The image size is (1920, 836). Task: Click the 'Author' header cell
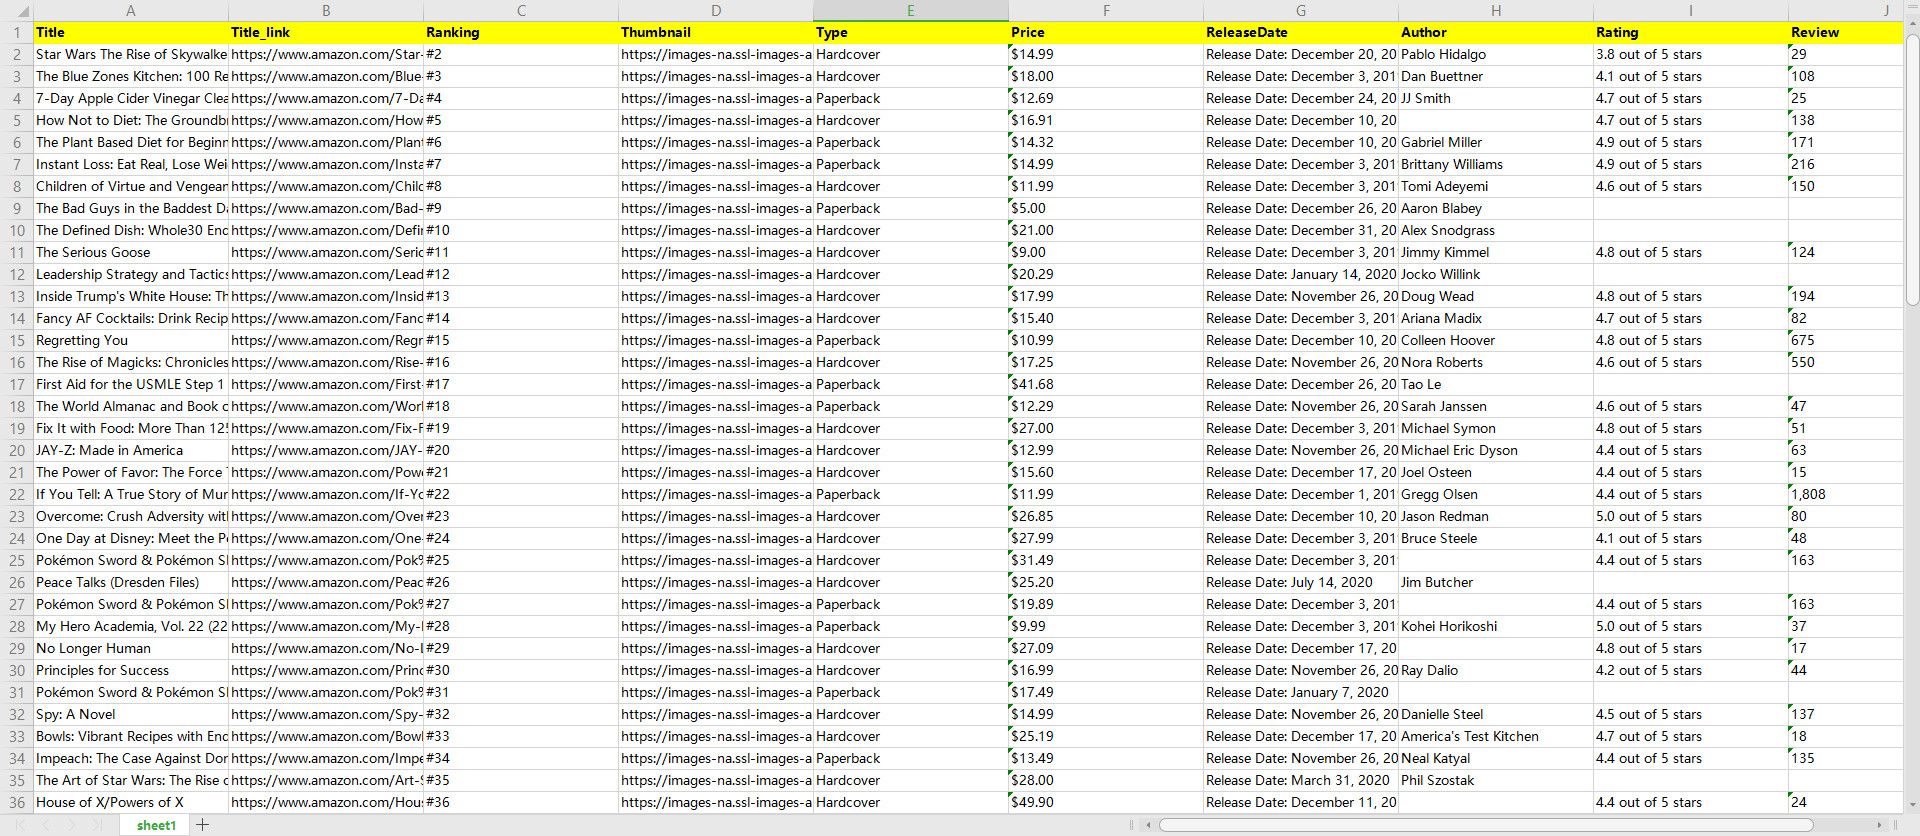pos(1496,32)
